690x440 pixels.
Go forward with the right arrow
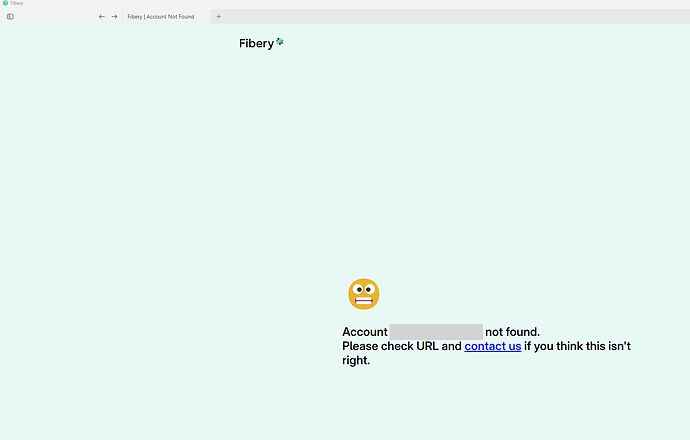pos(114,17)
